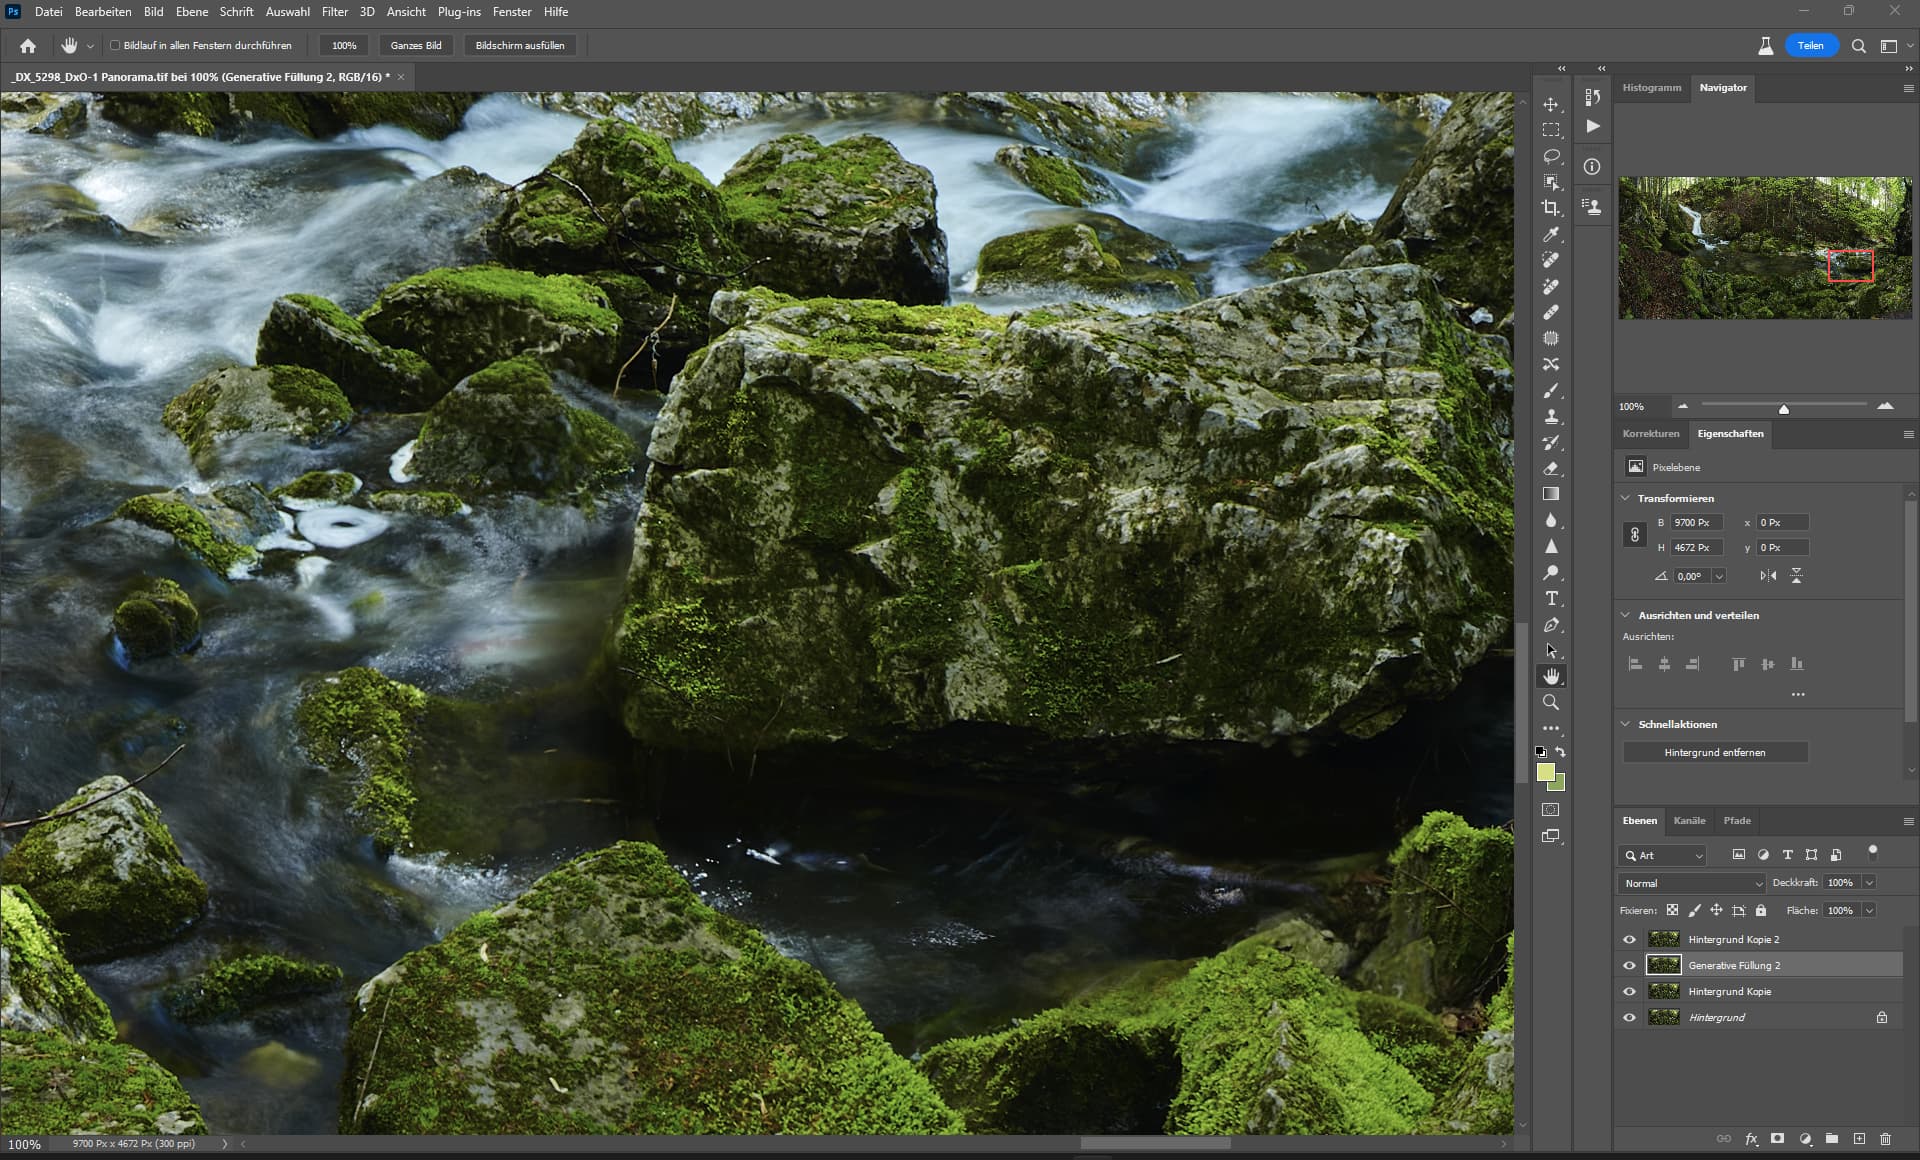The height and width of the screenshot is (1160, 1920).
Task: Select the Rectangular Marquee tool
Action: tap(1551, 130)
